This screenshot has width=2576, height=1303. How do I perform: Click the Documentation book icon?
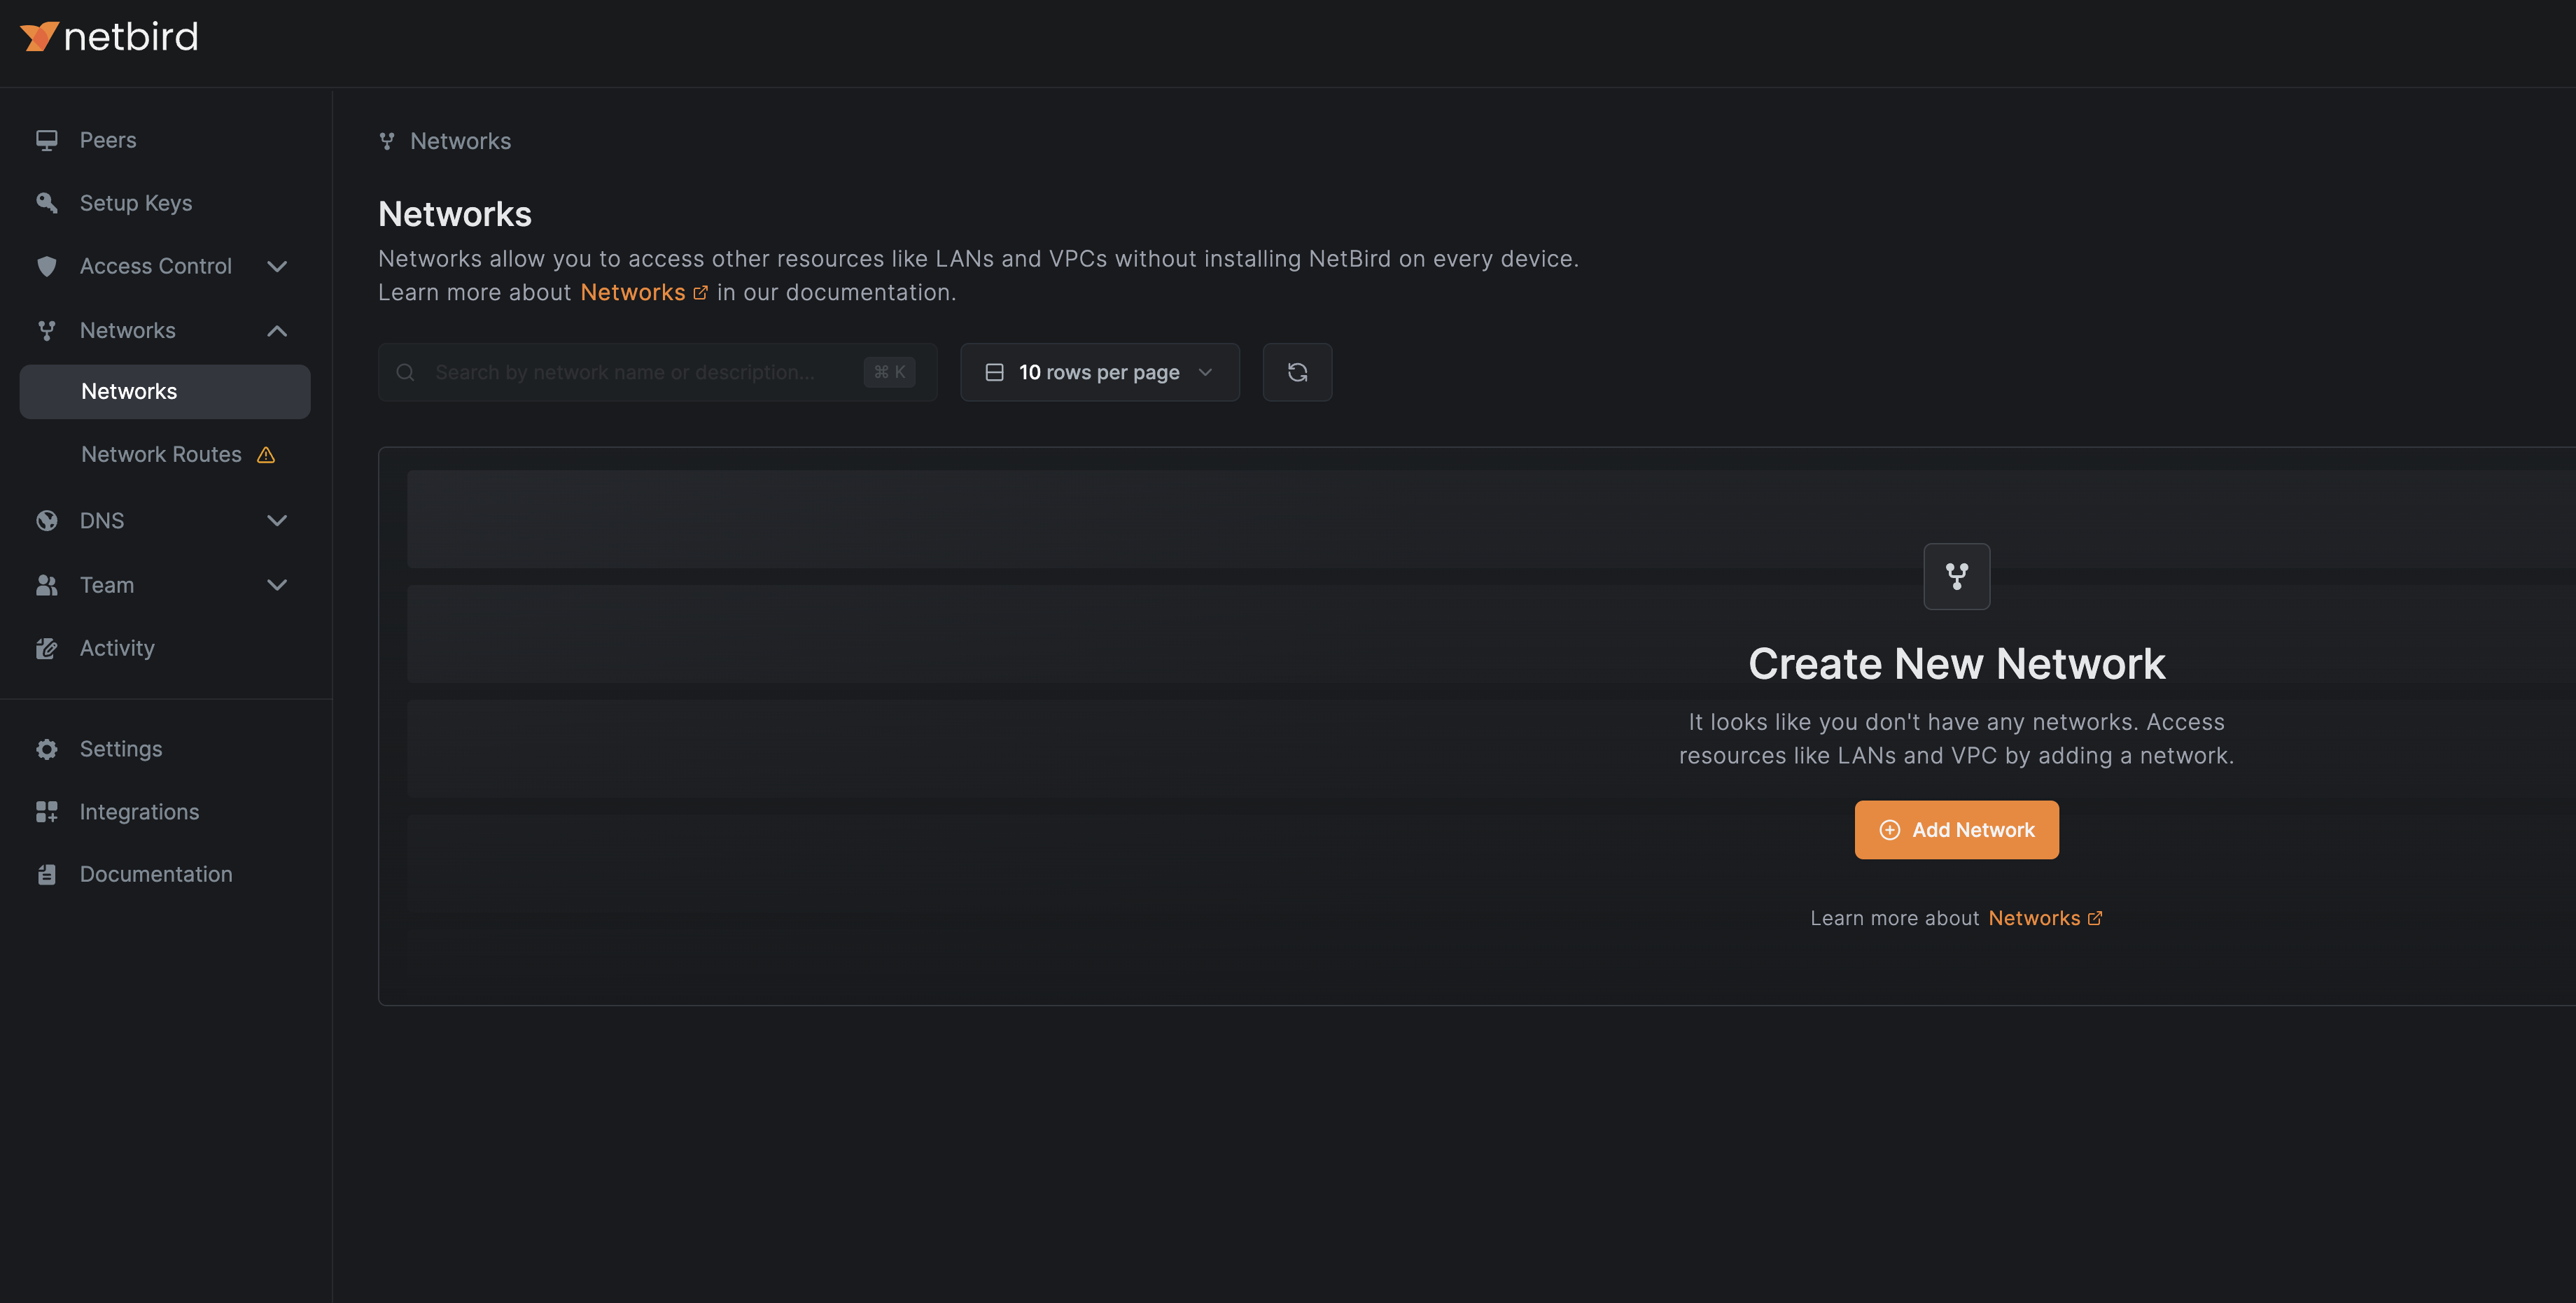(46, 874)
